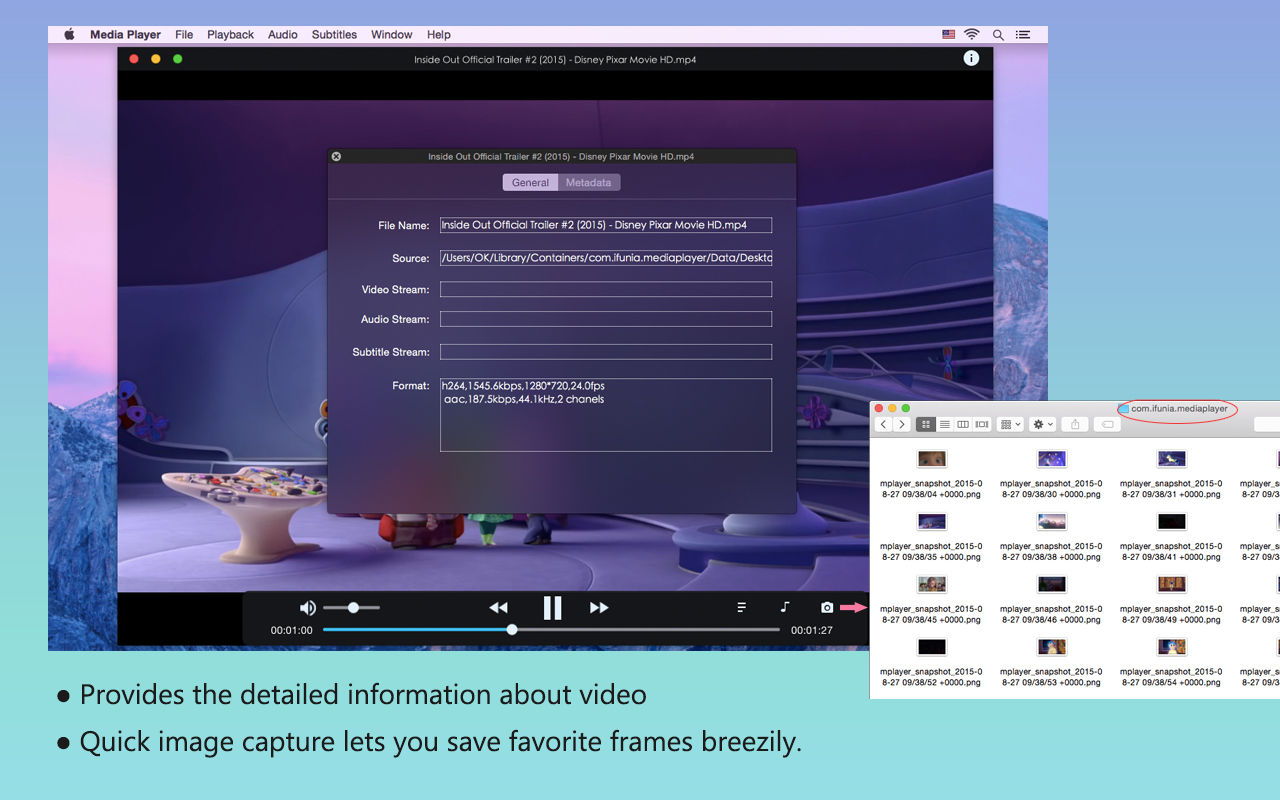Open the Audio menu

tap(283, 34)
